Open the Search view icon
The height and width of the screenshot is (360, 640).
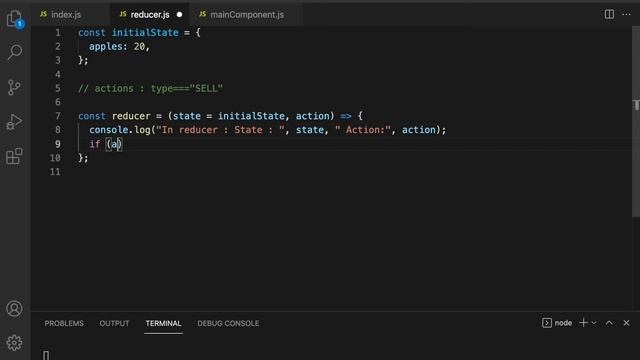[x=14, y=53]
